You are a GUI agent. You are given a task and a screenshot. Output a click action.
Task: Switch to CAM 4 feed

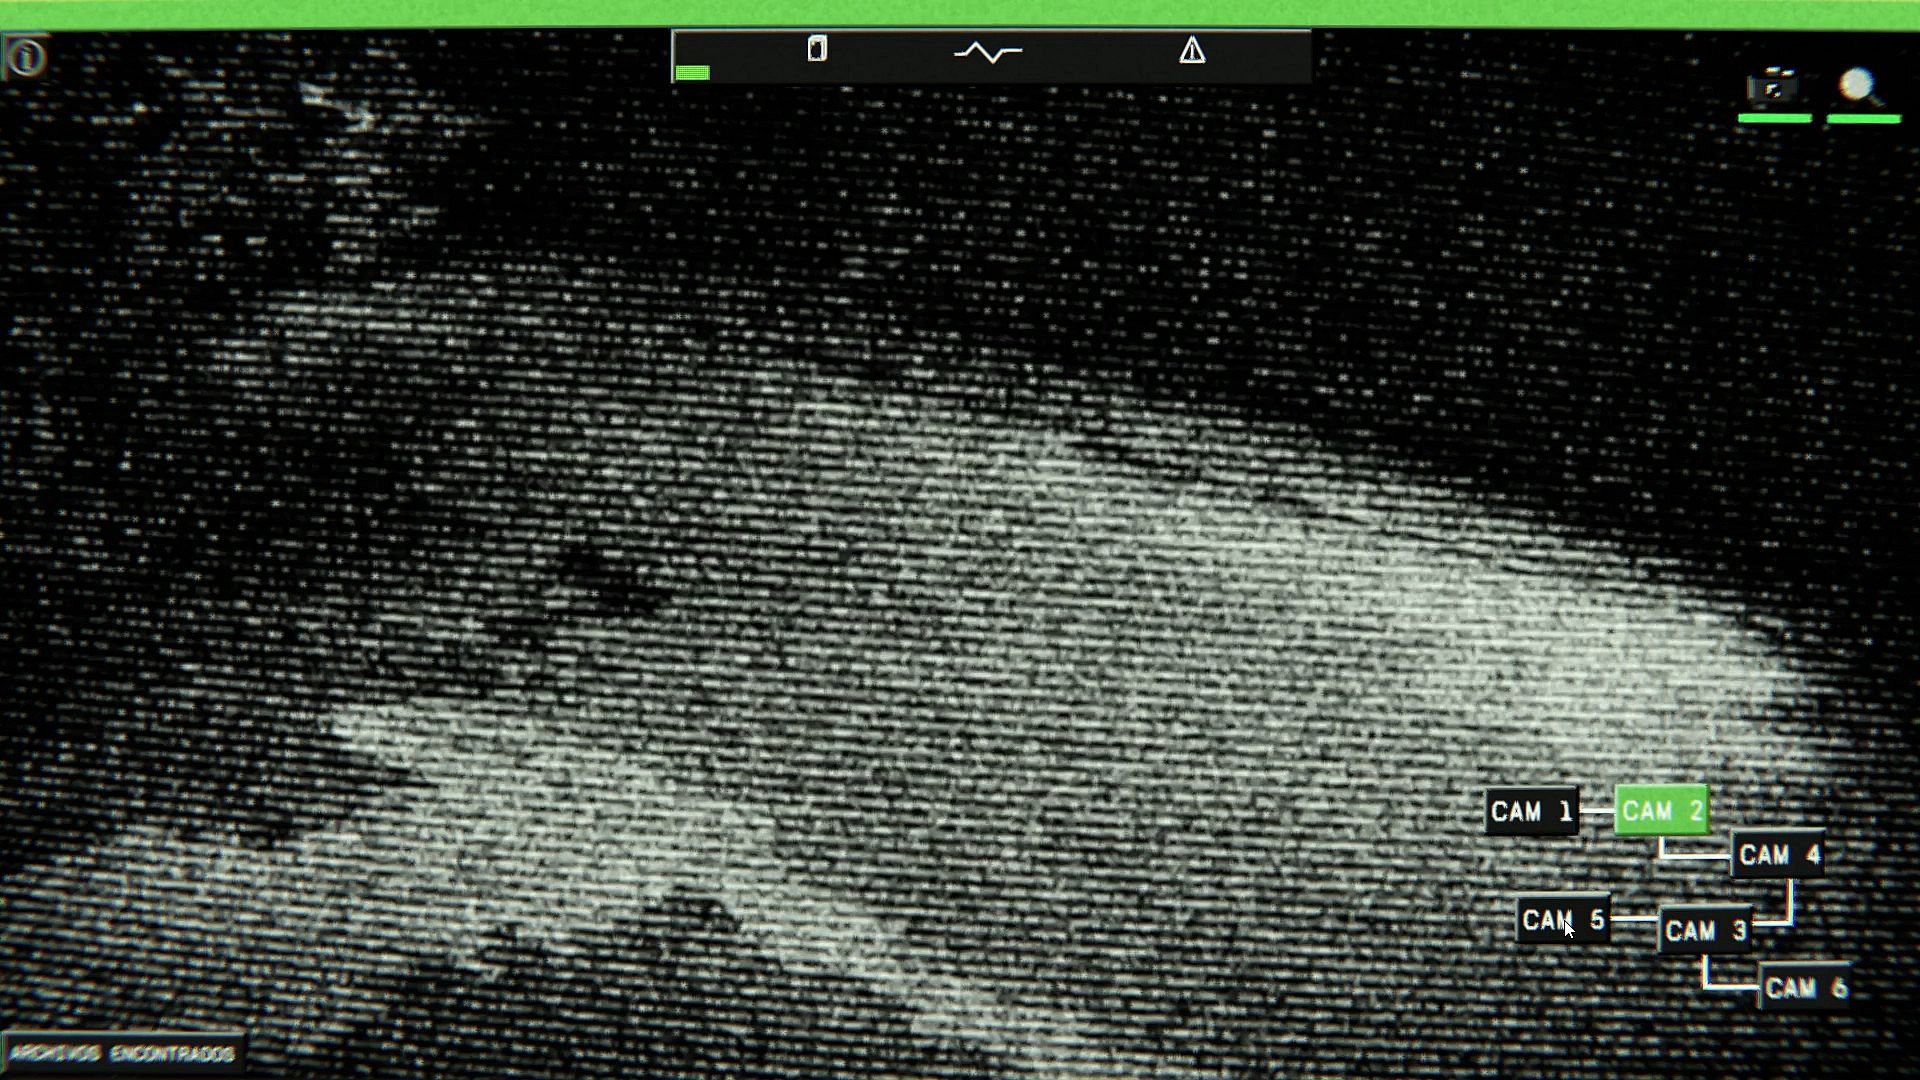click(x=1779, y=855)
